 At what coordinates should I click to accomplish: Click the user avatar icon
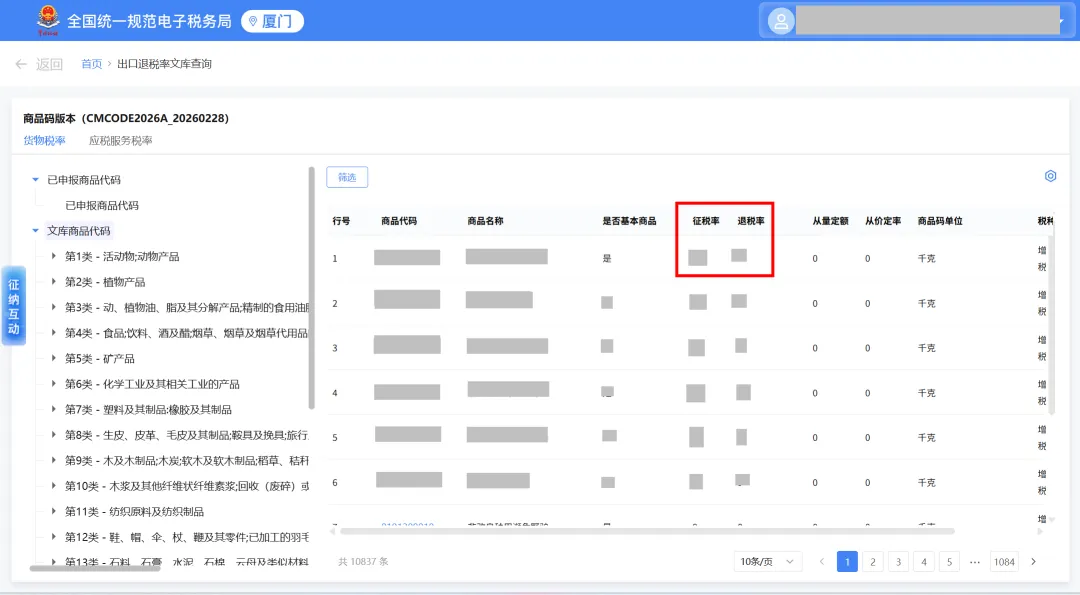781,21
